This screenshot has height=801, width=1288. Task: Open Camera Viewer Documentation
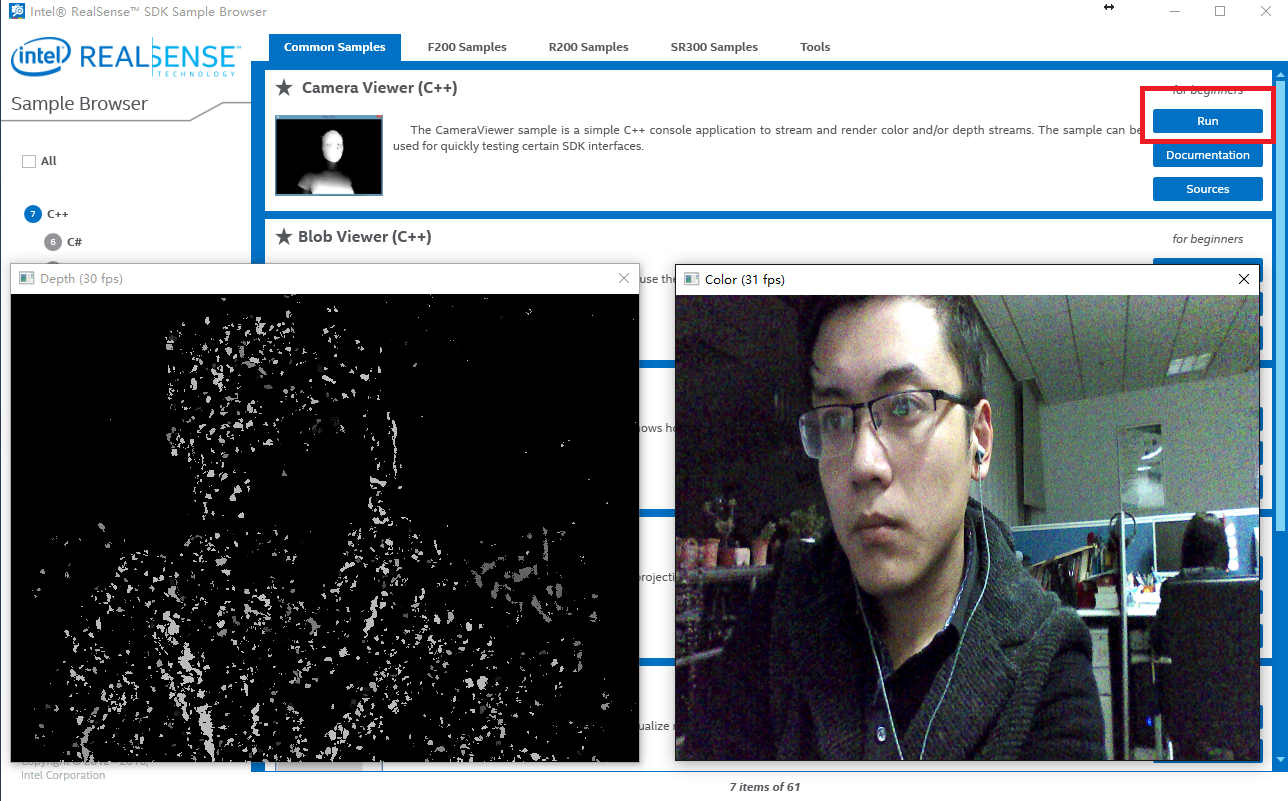[1207, 155]
